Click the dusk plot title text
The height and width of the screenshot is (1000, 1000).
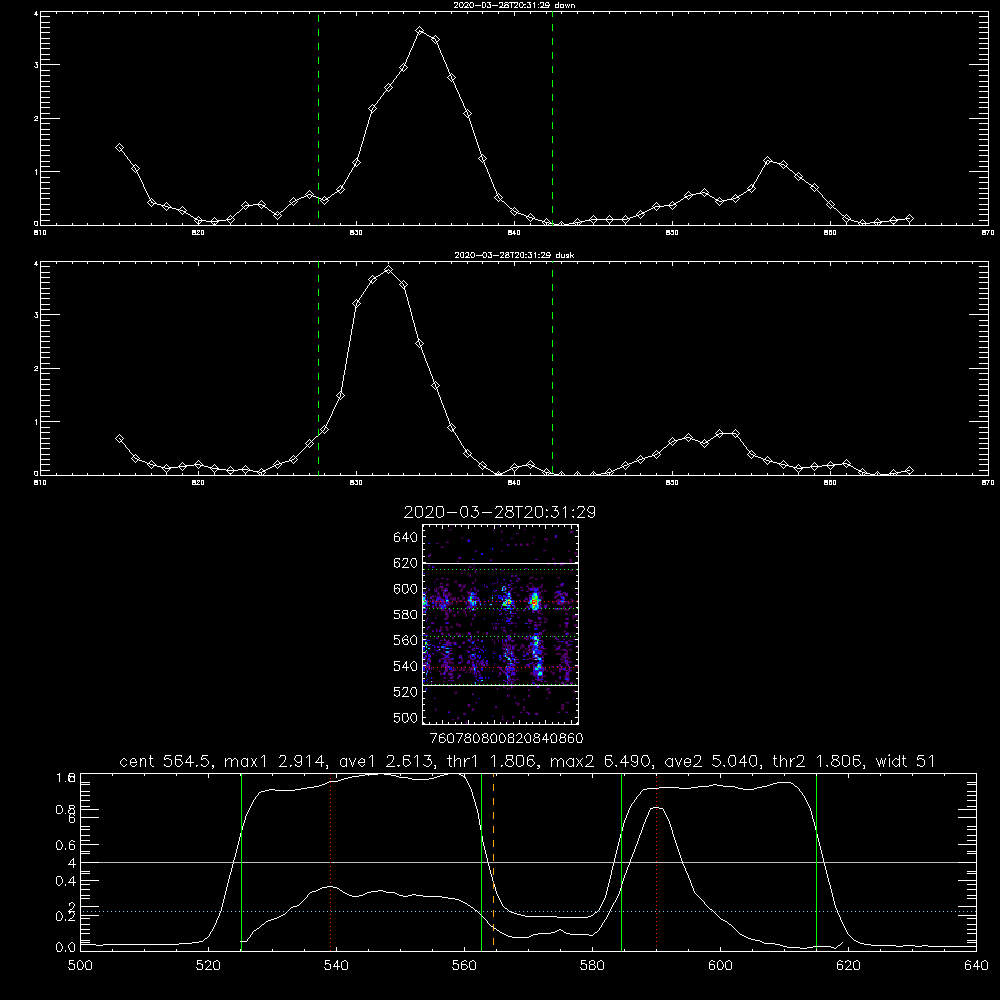[x=514, y=254]
